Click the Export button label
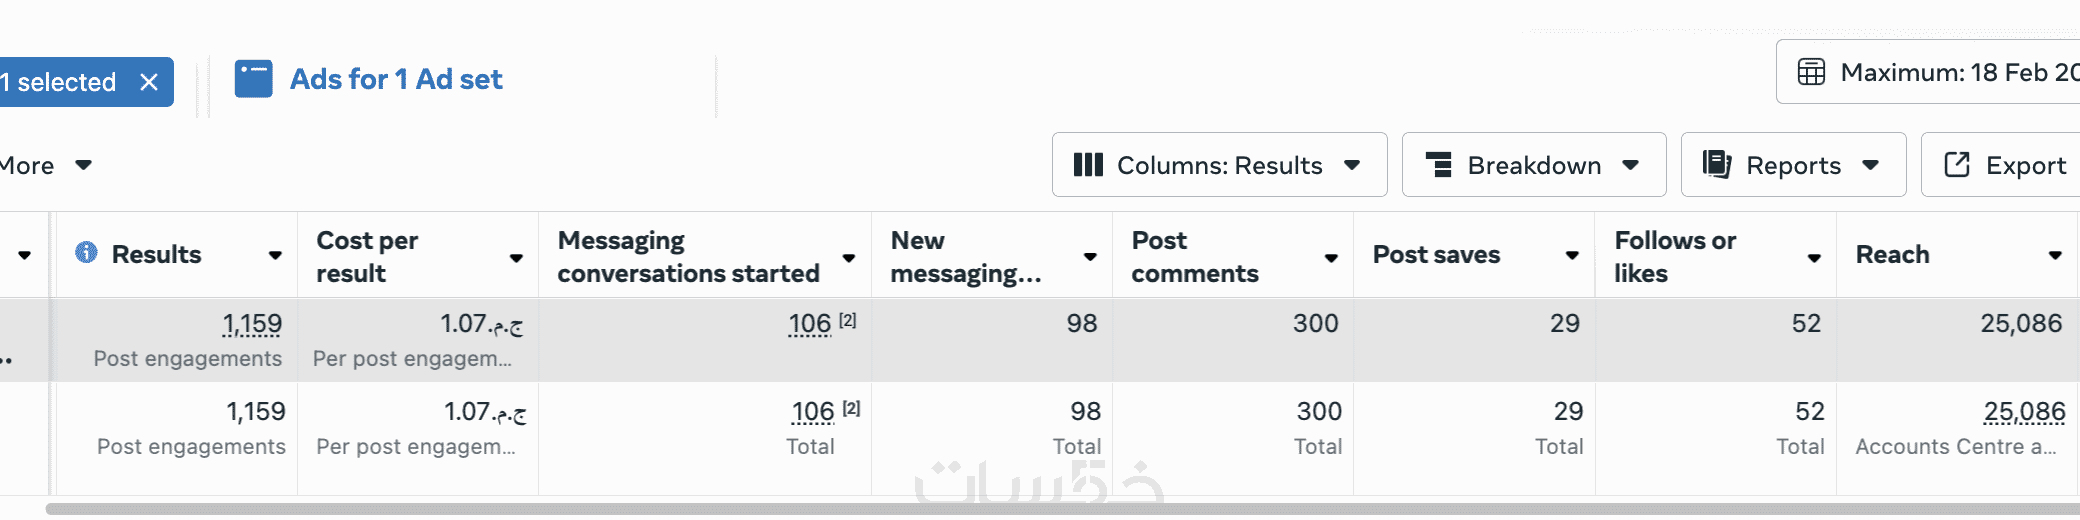Screen dimensions: 2080x520 (2025, 165)
